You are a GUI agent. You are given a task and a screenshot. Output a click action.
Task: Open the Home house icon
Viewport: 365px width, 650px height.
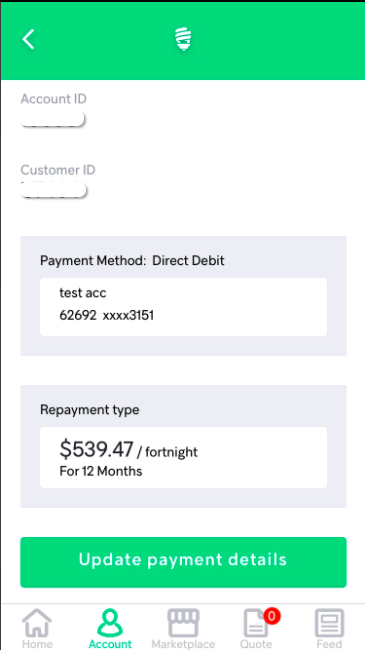[37, 623]
